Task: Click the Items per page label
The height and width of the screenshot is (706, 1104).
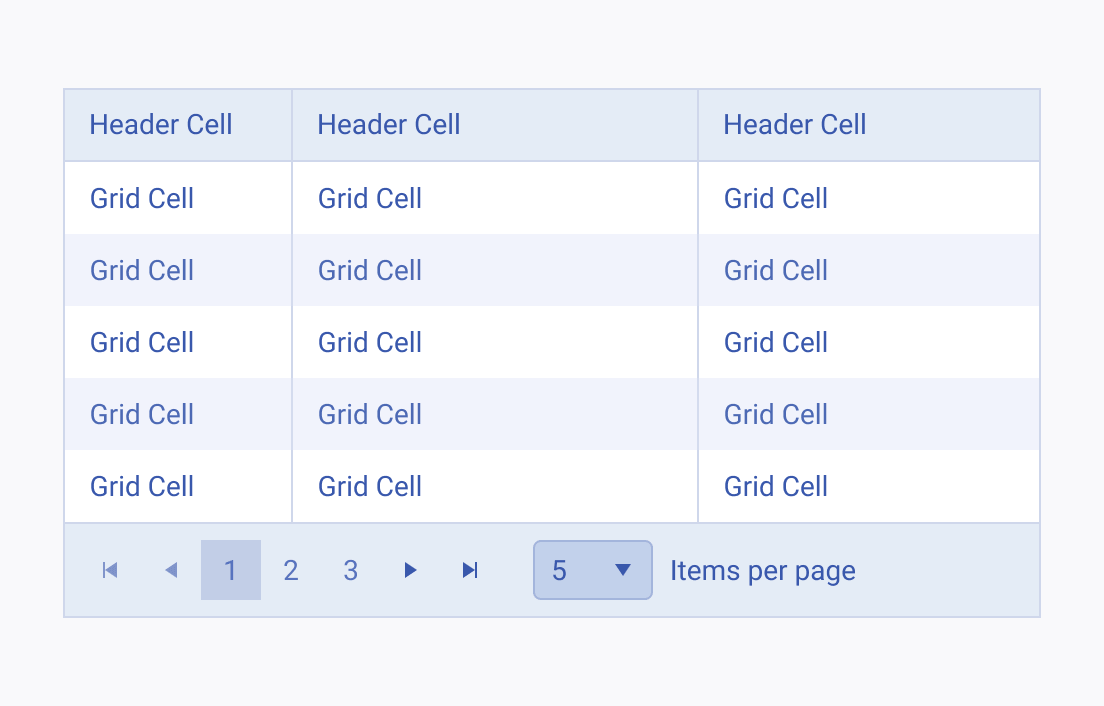Action: point(763,571)
